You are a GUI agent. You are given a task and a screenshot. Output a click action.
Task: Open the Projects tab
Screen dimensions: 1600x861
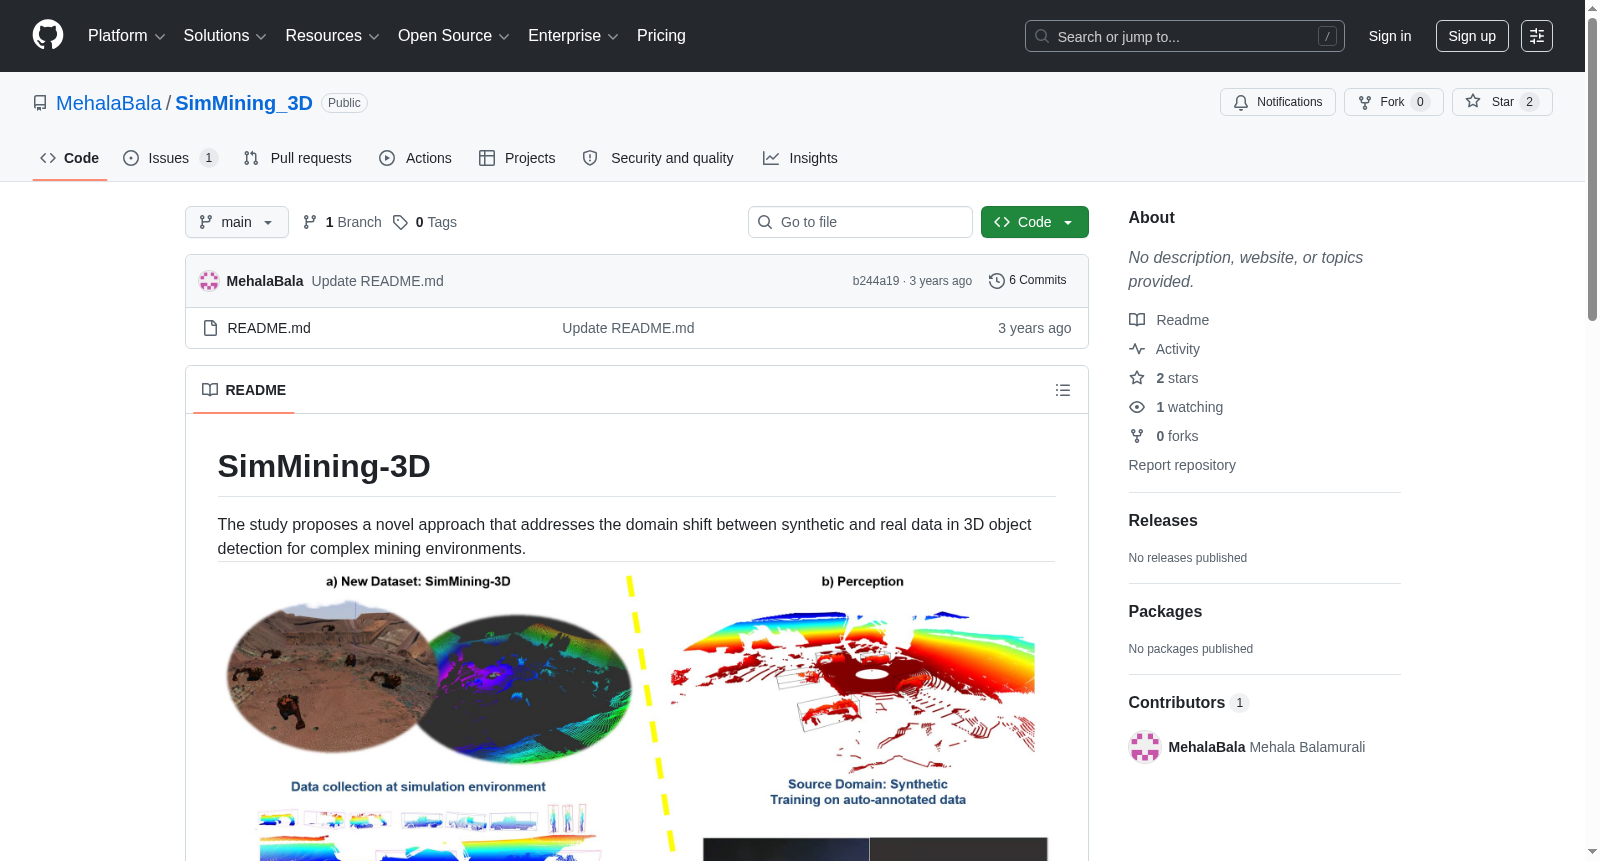517,158
